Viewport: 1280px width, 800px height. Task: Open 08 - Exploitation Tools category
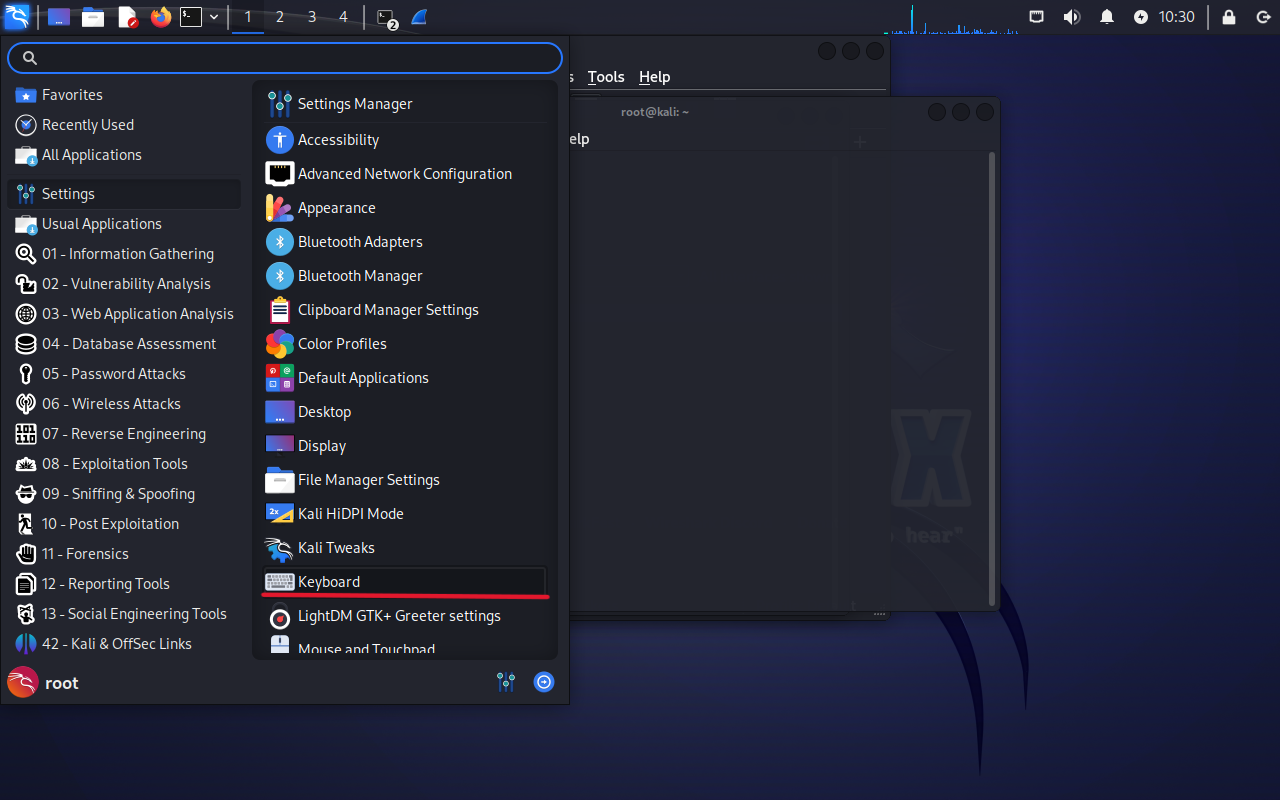[124, 464]
